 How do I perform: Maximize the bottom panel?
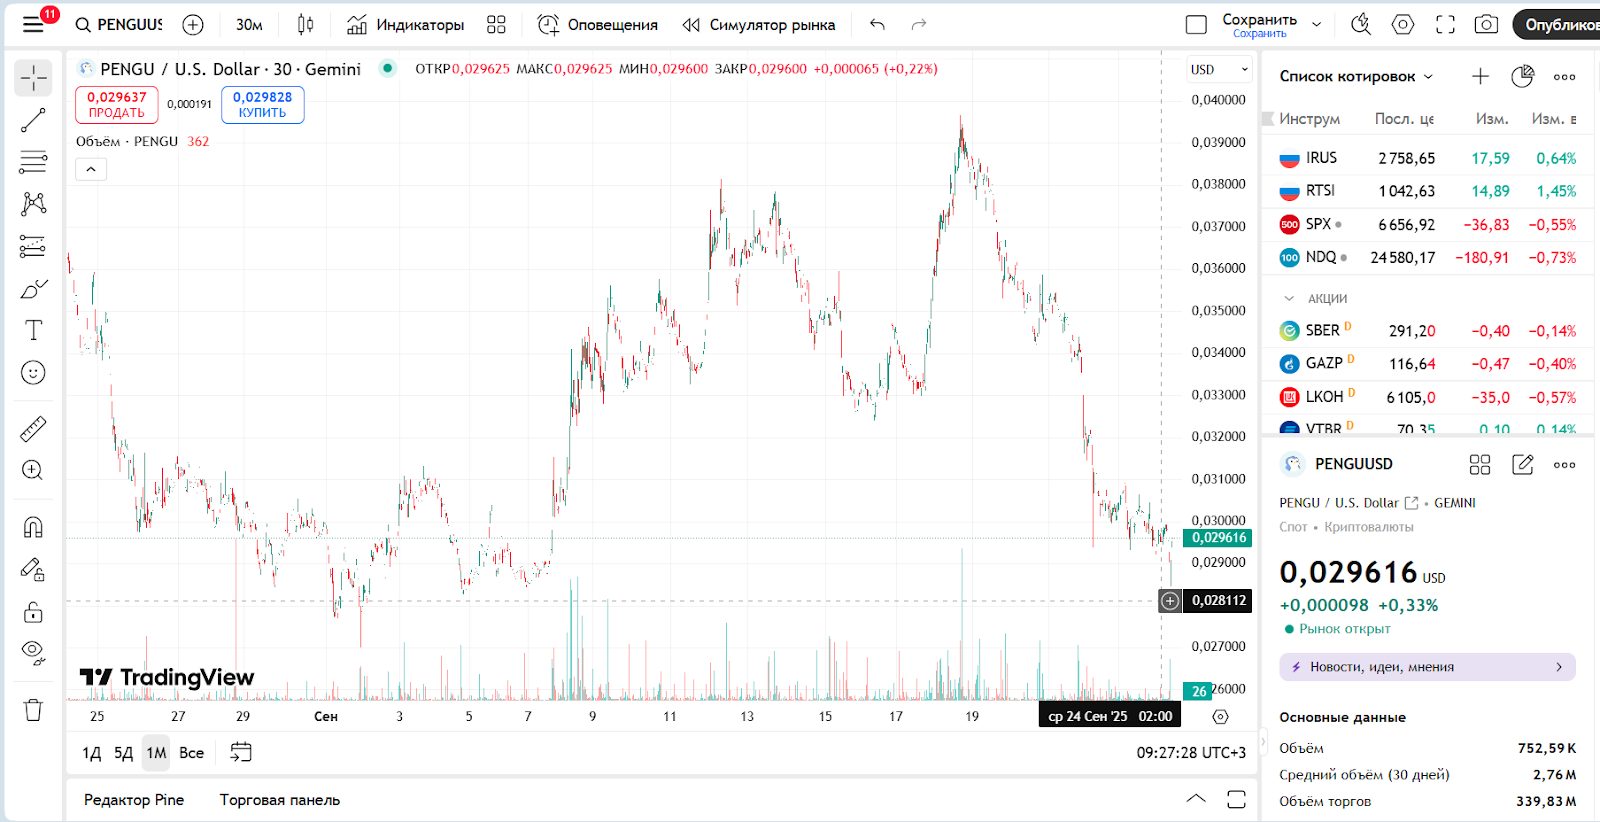pos(1236,799)
